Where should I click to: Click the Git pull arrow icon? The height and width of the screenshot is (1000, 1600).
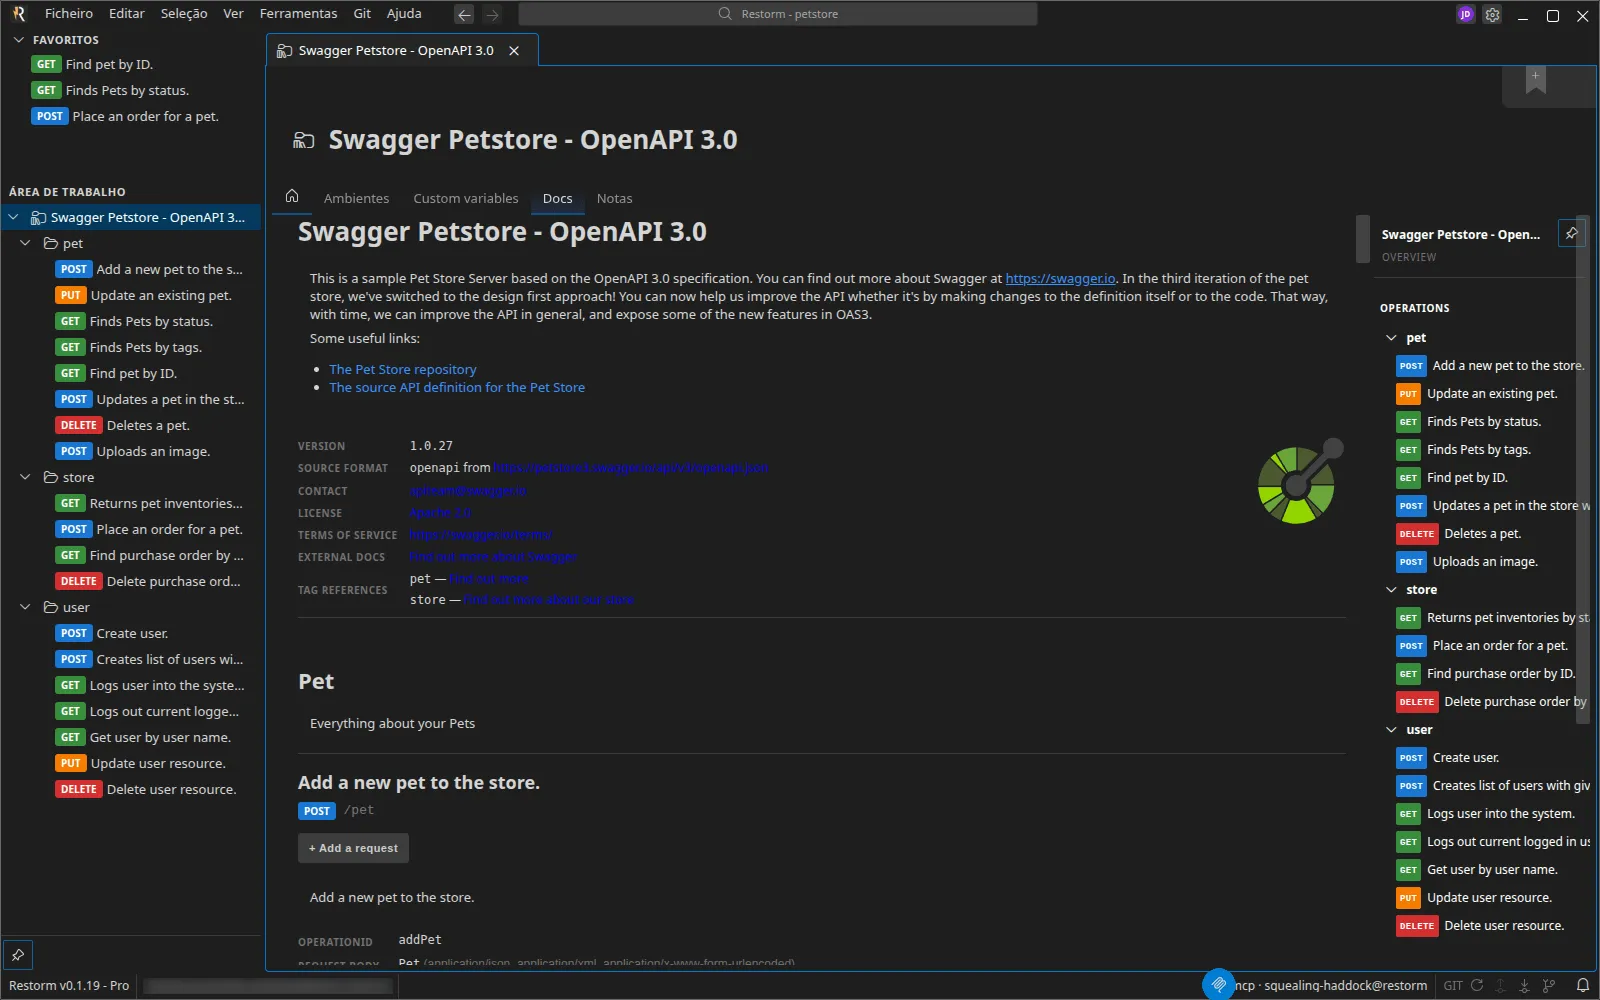click(1525, 985)
